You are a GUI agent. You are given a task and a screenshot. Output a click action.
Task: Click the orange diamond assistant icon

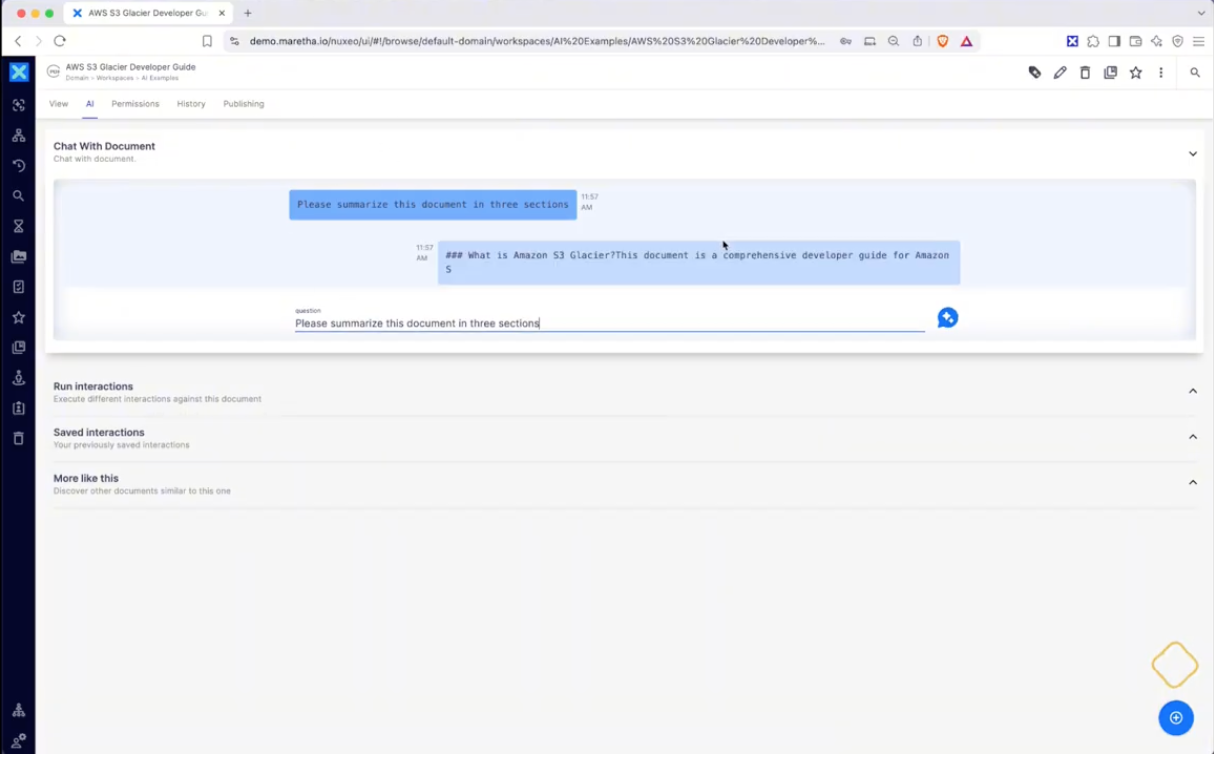[x=1175, y=665]
